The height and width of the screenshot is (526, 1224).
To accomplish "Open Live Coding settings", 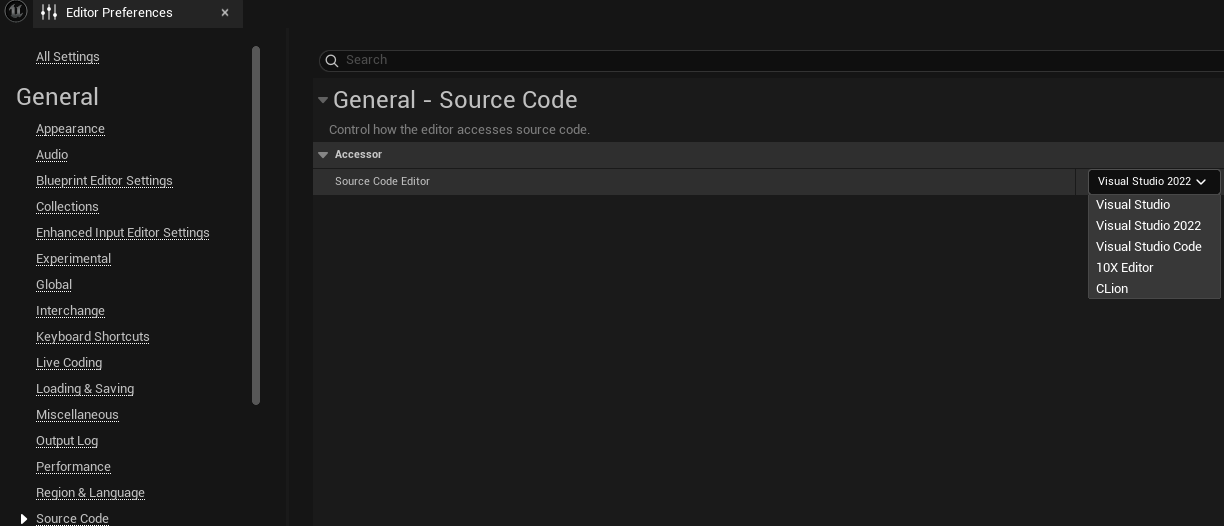I will pyautogui.click(x=69, y=363).
